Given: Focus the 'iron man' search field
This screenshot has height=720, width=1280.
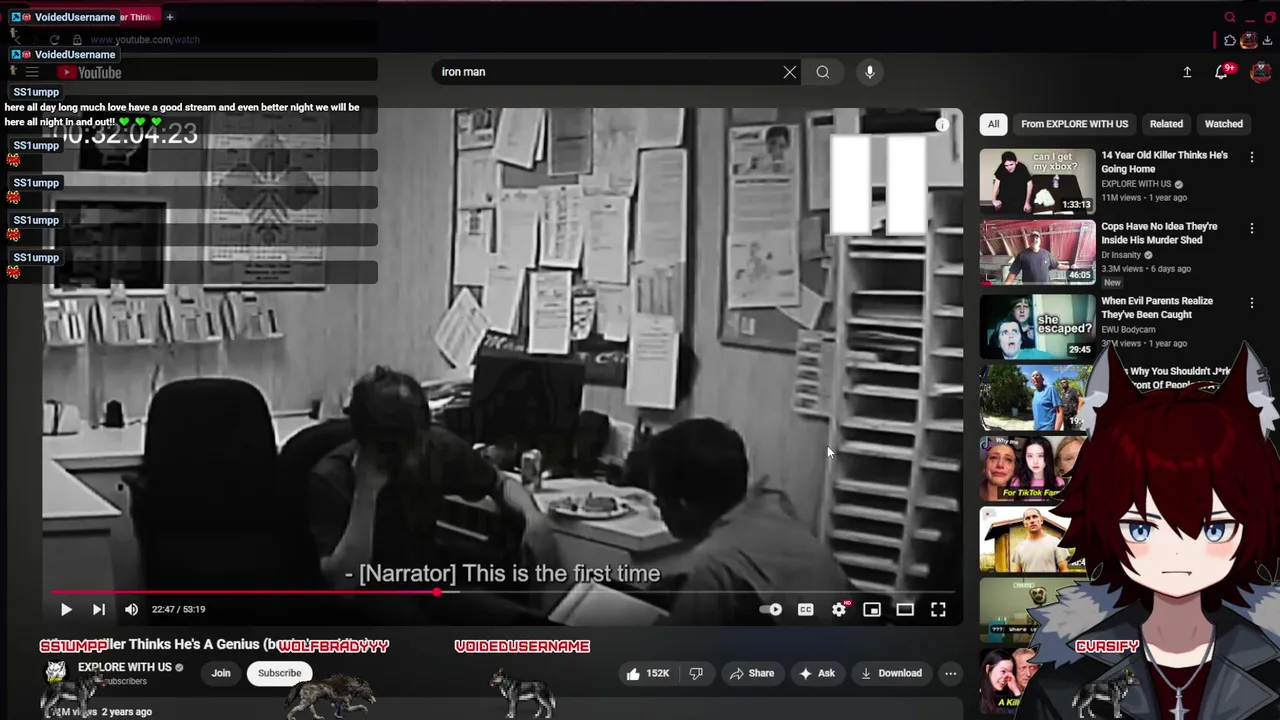Looking at the screenshot, I should (606, 72).
